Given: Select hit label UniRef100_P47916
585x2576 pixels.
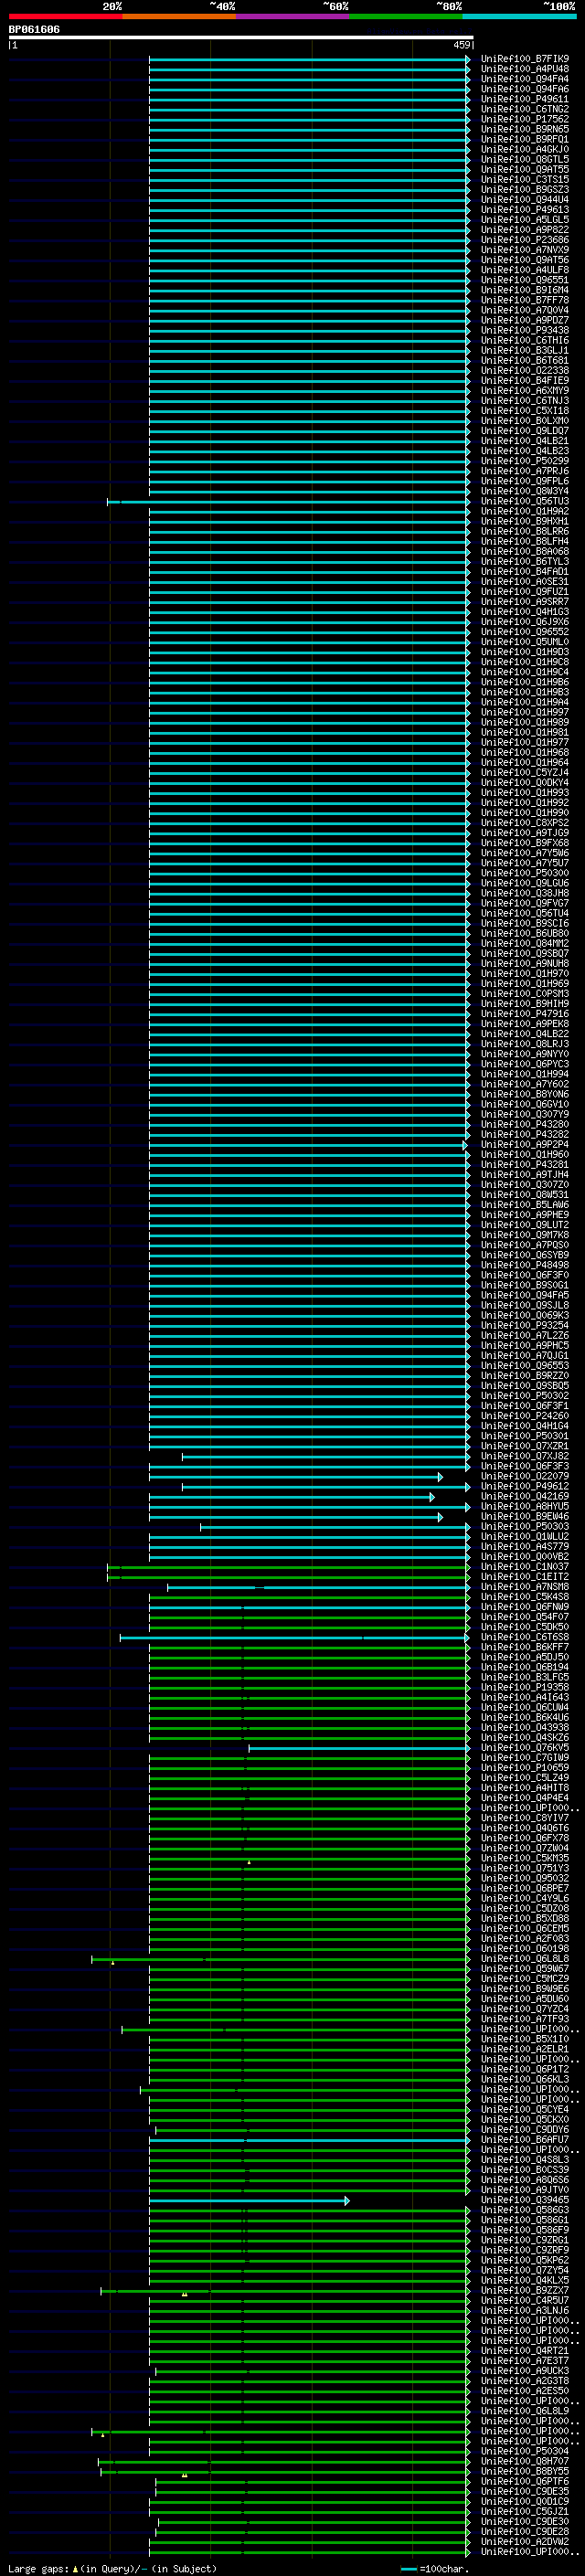Looking at the screenshot, I should click(x=525, y=1014).
